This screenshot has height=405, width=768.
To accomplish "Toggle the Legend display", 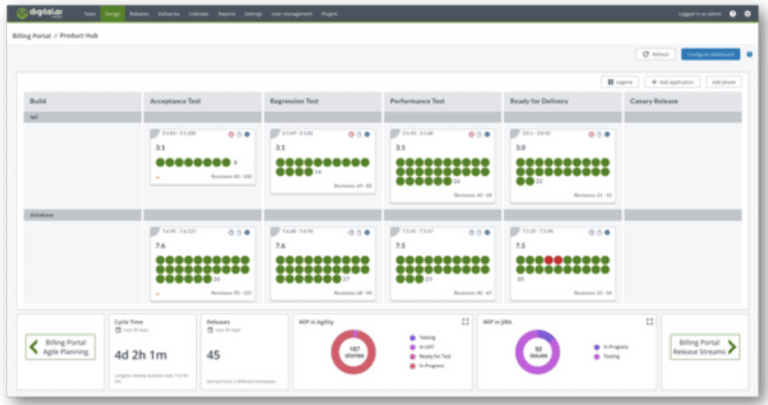I will pyautogui.click(x=620, y=82).
